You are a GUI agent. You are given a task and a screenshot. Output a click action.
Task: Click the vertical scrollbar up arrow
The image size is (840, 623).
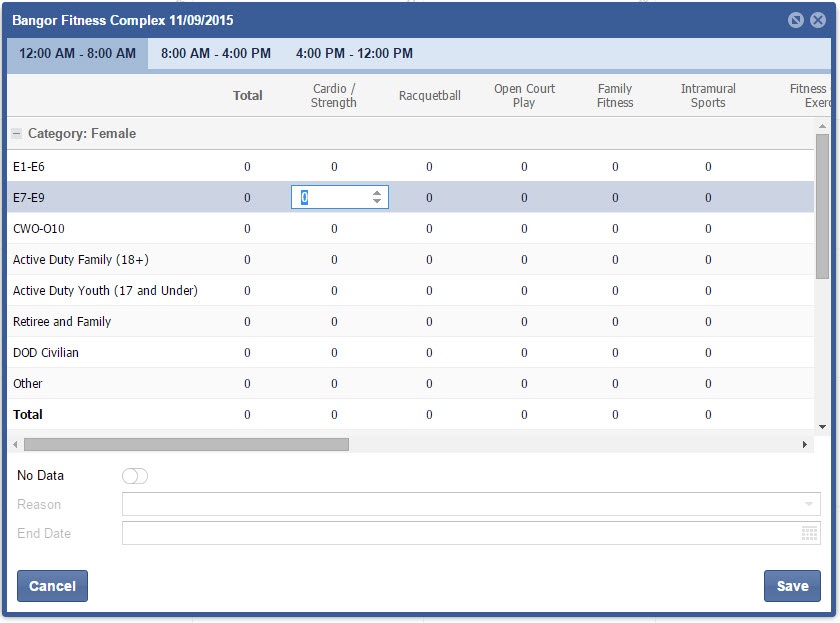point(822,126)
